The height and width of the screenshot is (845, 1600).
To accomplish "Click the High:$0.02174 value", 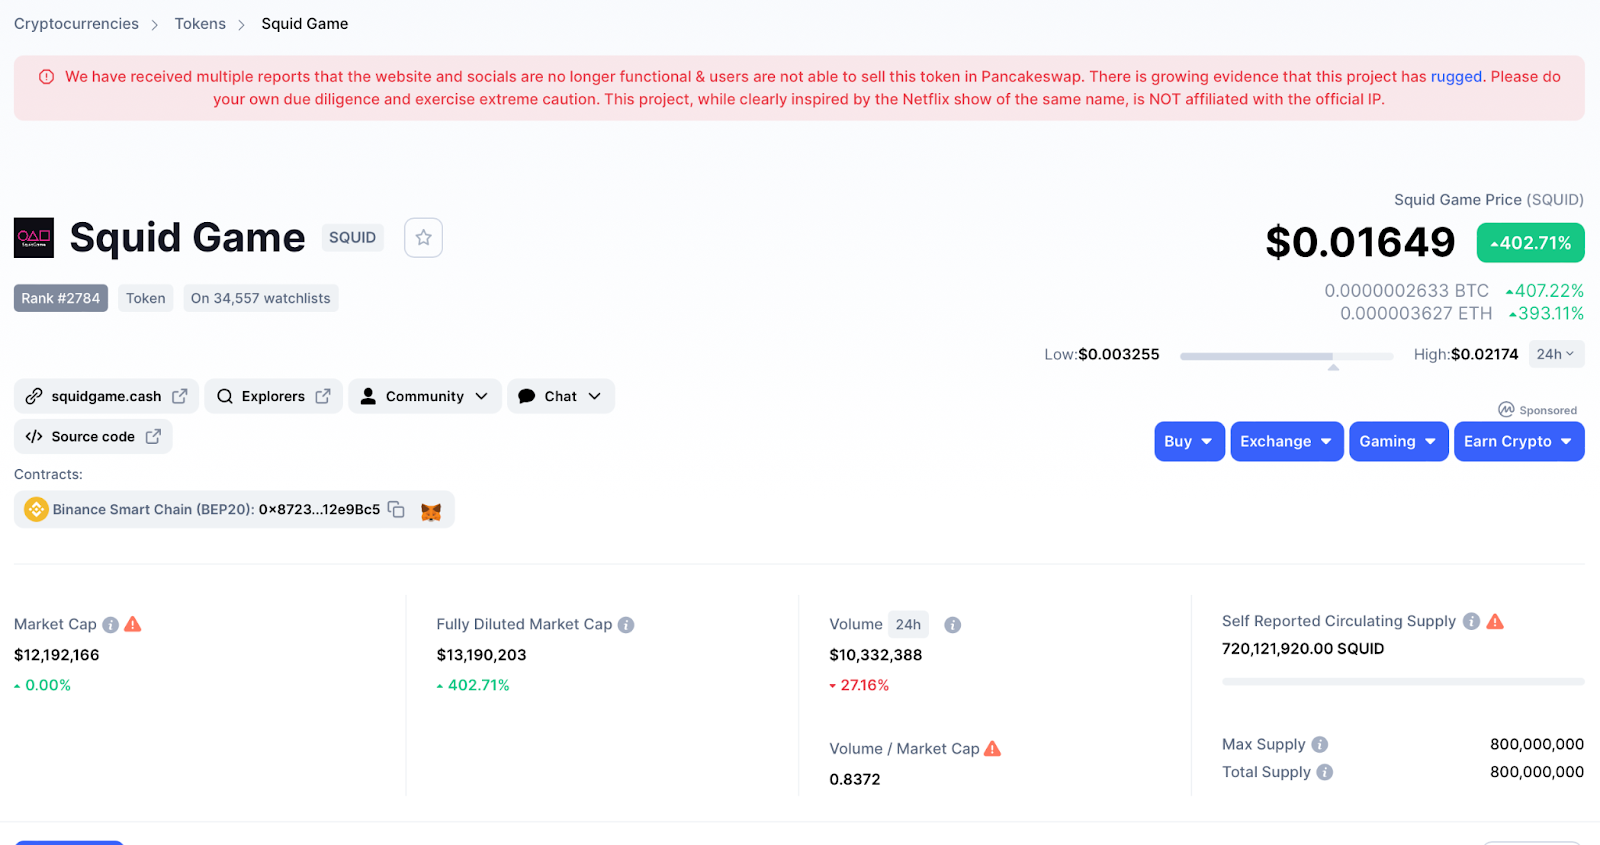I will pos(1466,354).
